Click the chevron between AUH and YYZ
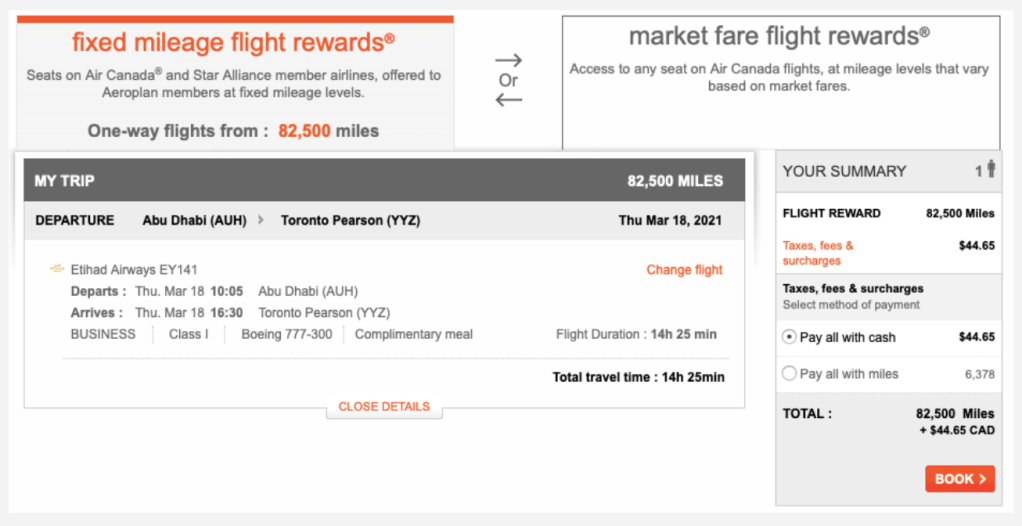Screen dimensions: 1022x526 261,220
